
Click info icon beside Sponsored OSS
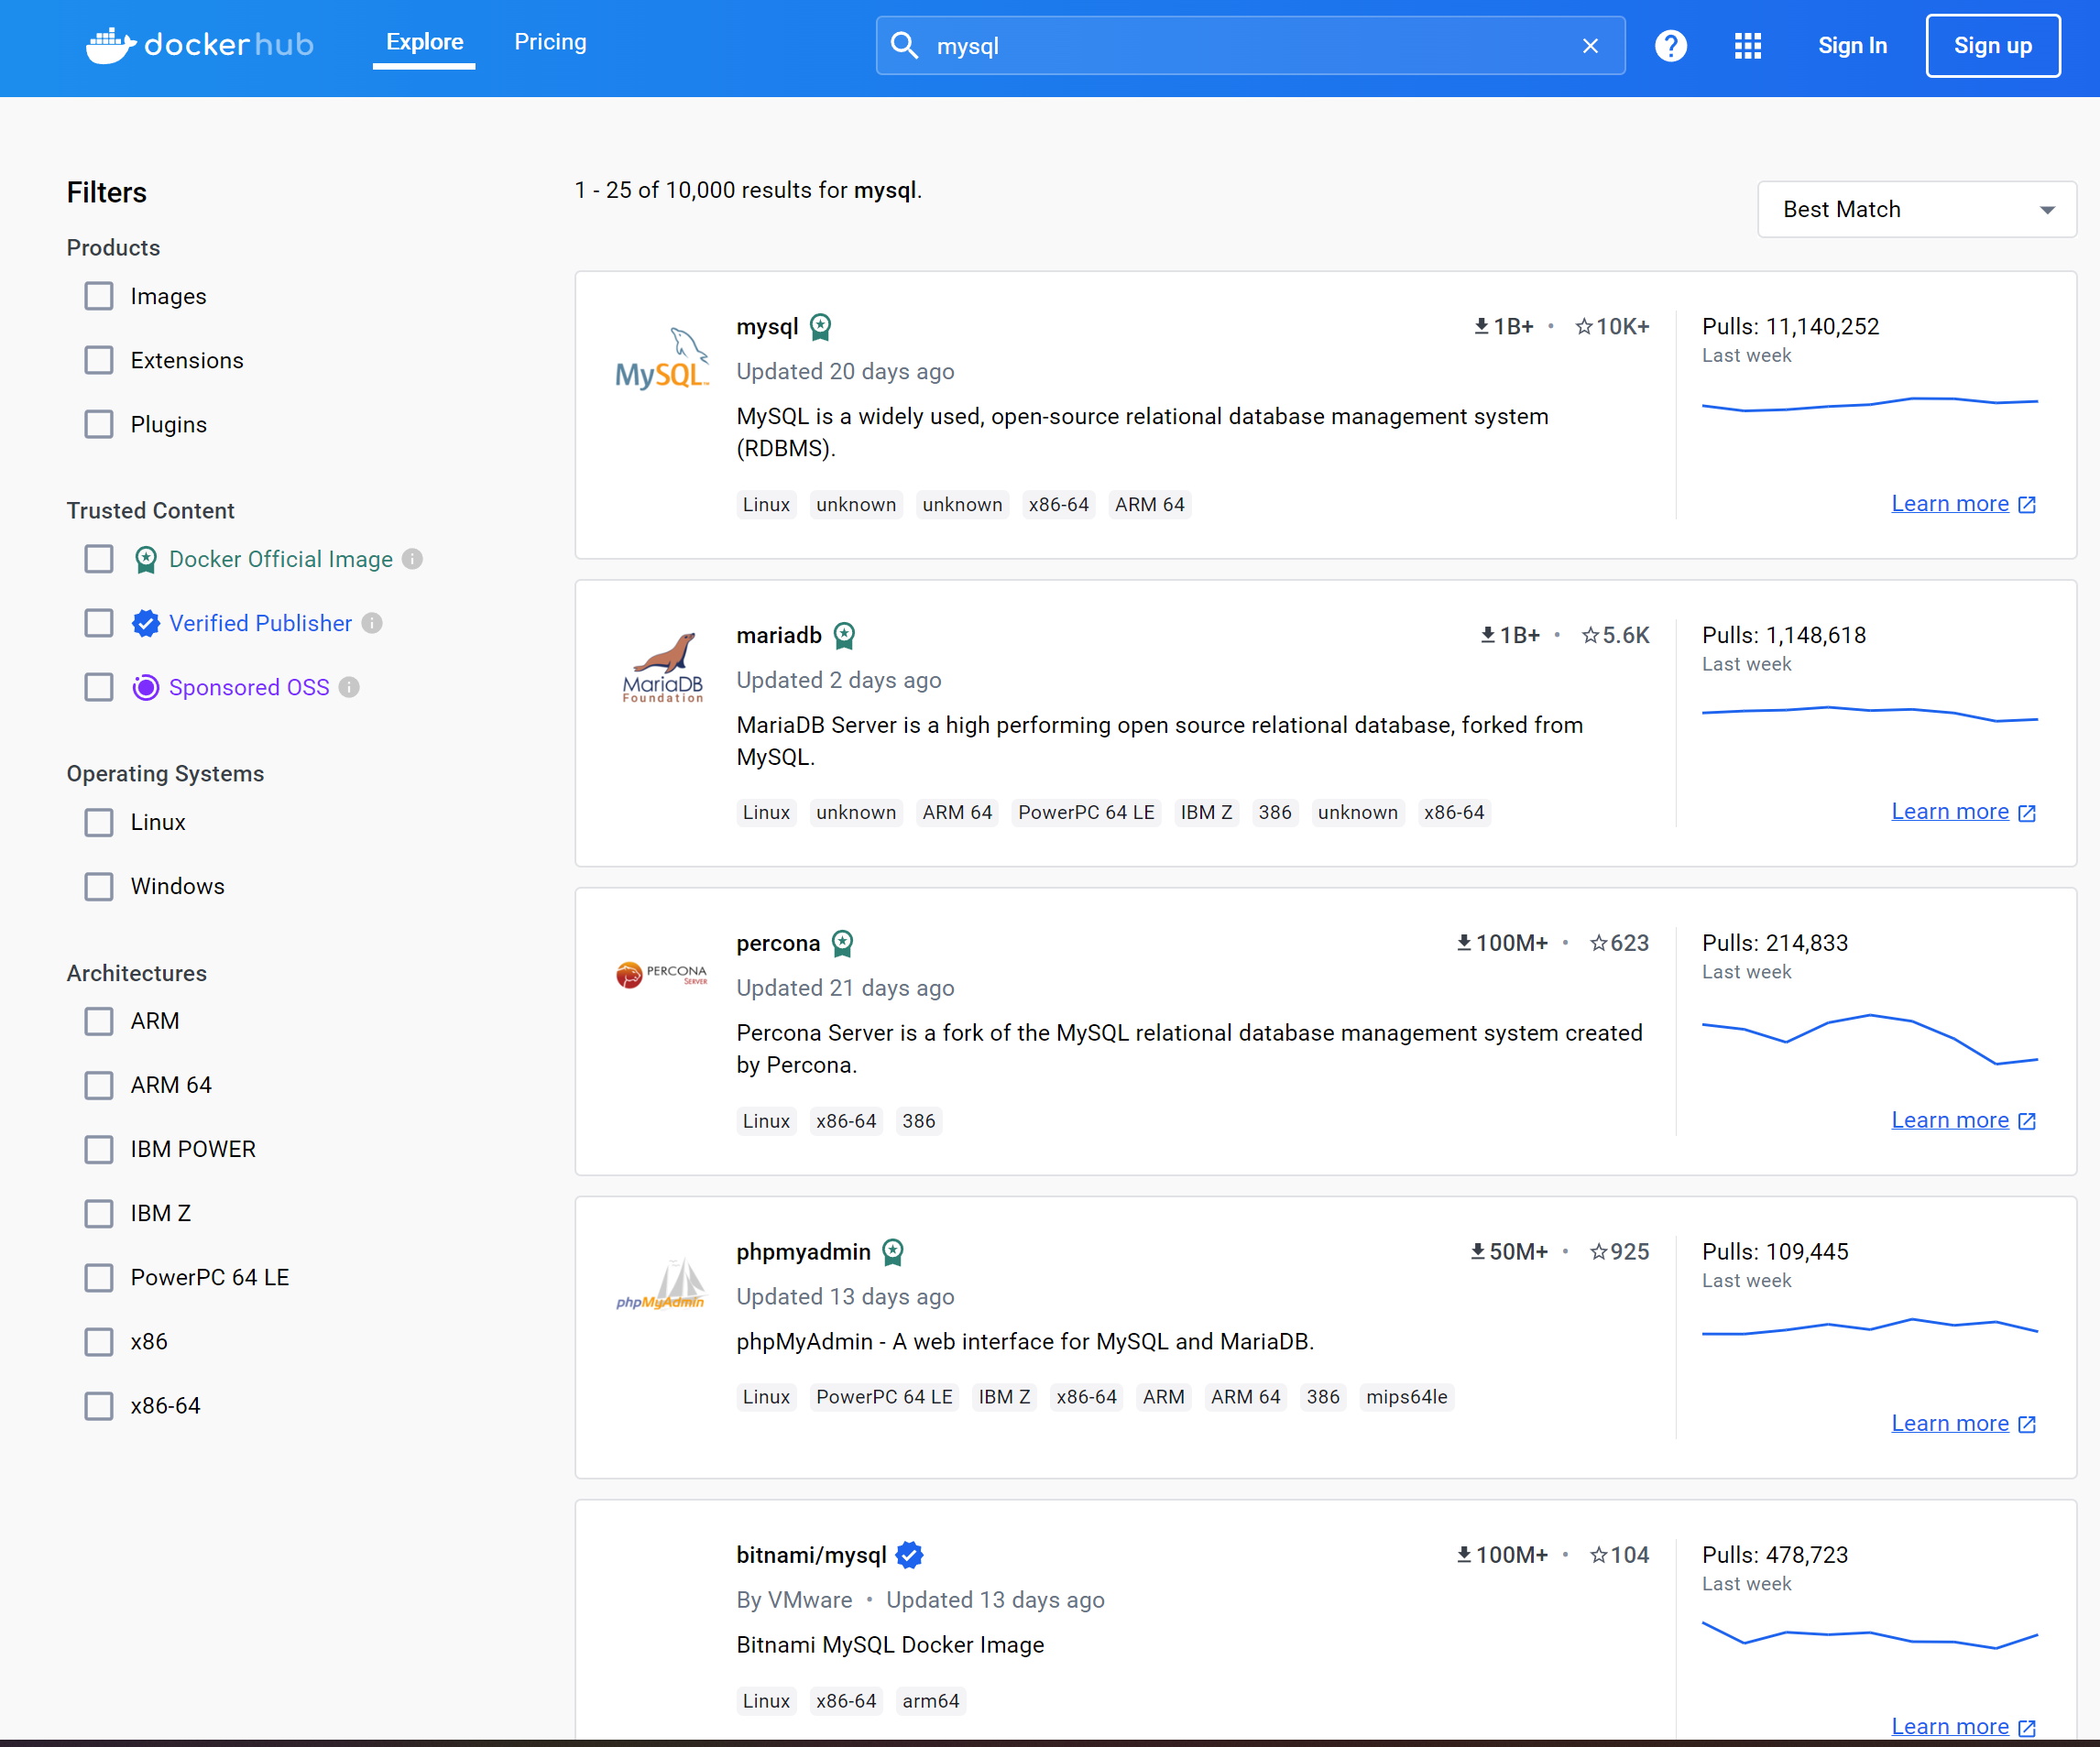click(349, 687)
